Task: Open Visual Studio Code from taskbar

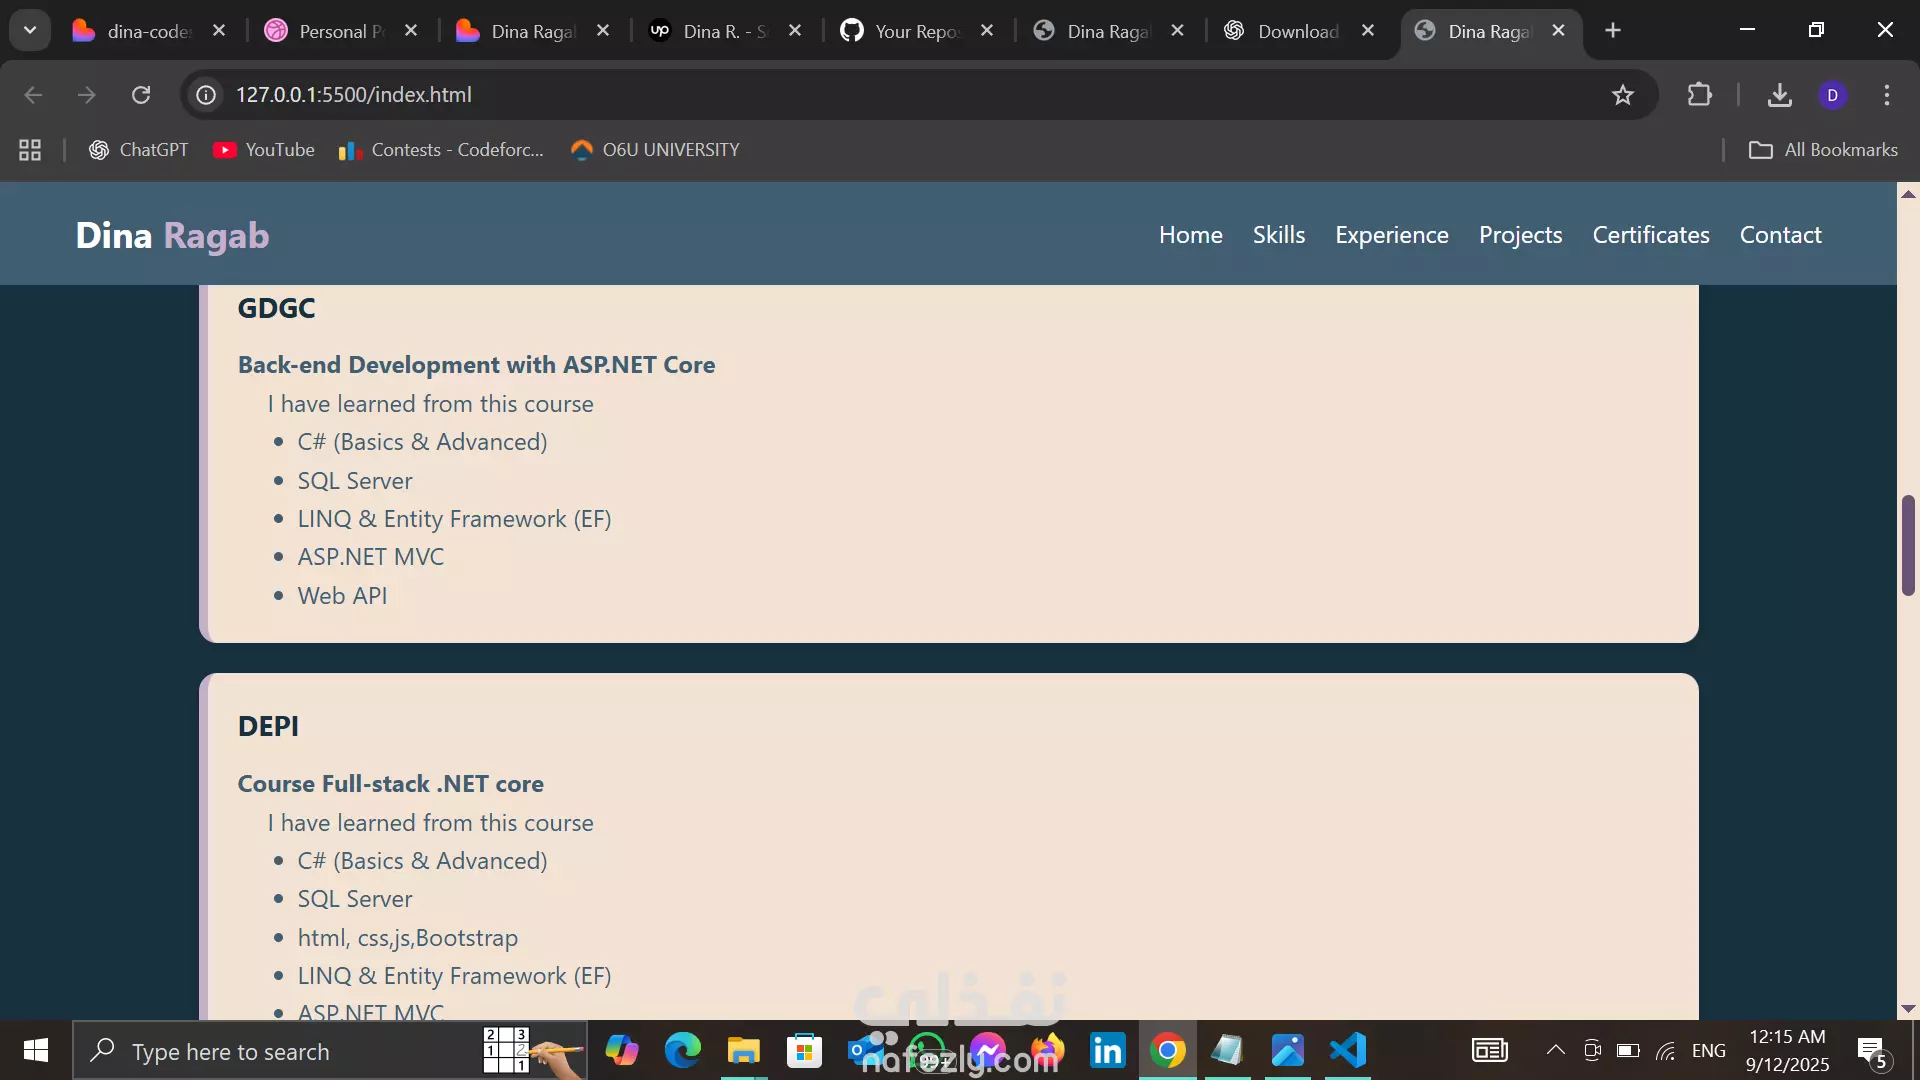Action: (1348, 1051)
